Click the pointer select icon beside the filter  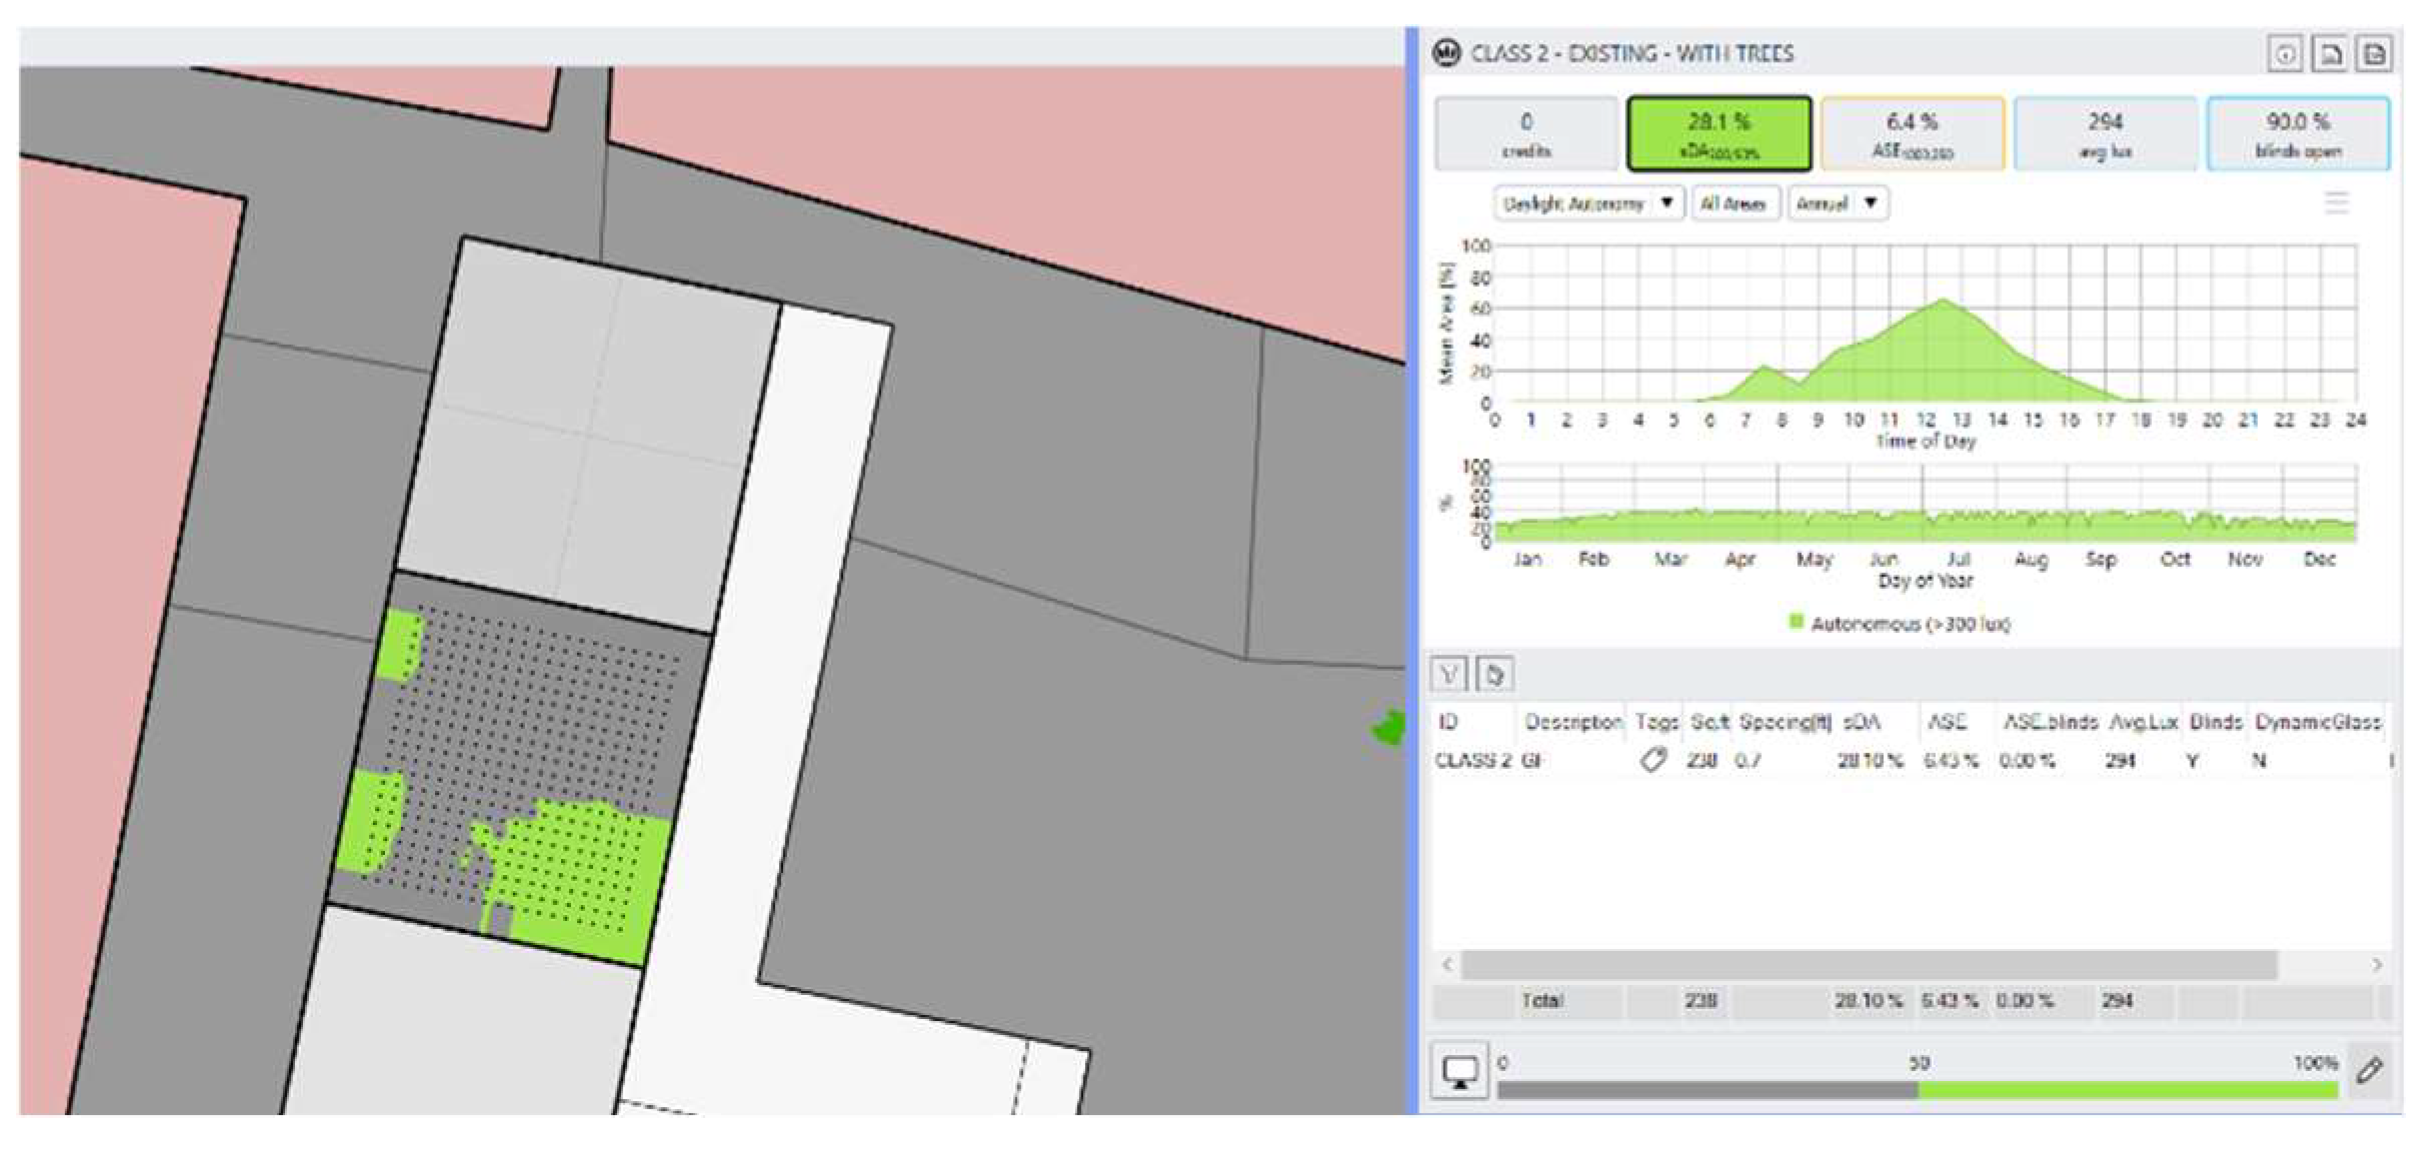tap(1495, 674)
